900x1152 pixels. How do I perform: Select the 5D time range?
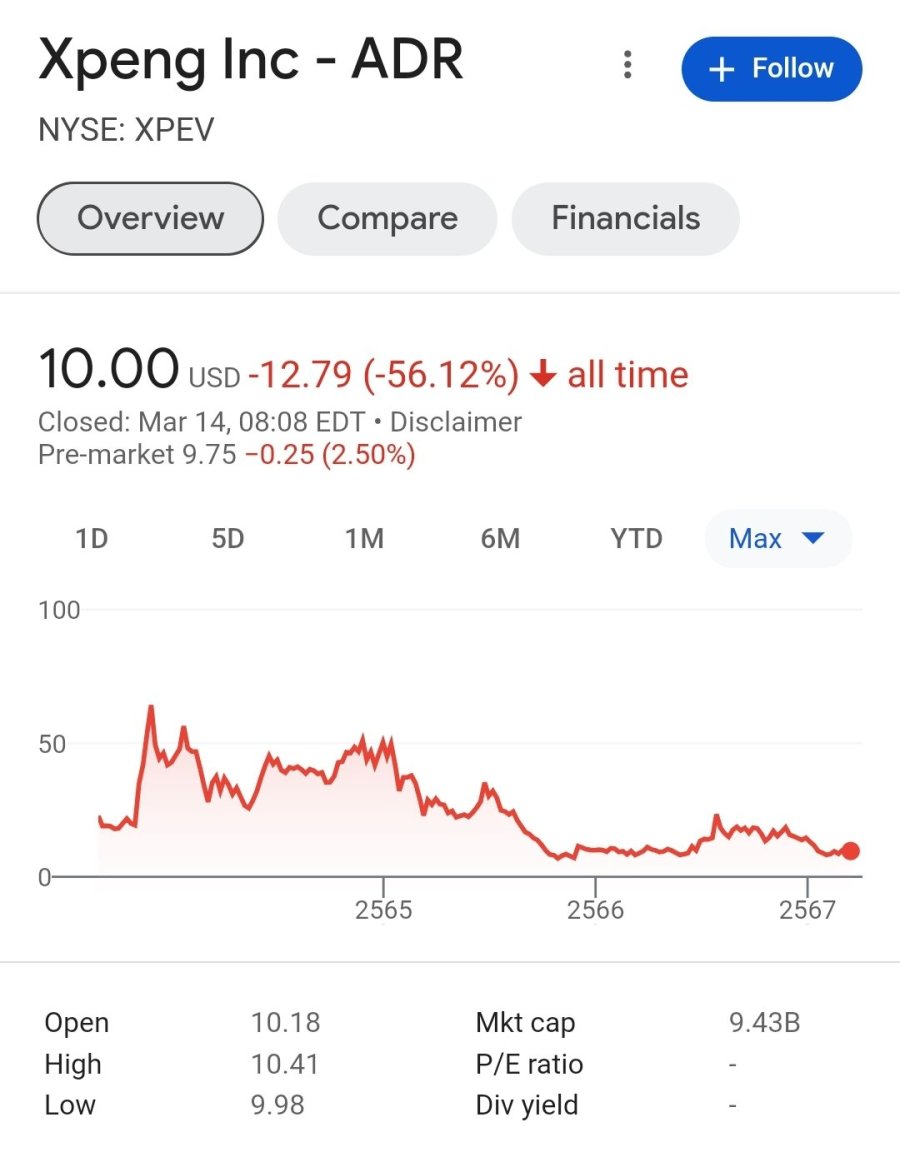(228, 539)
